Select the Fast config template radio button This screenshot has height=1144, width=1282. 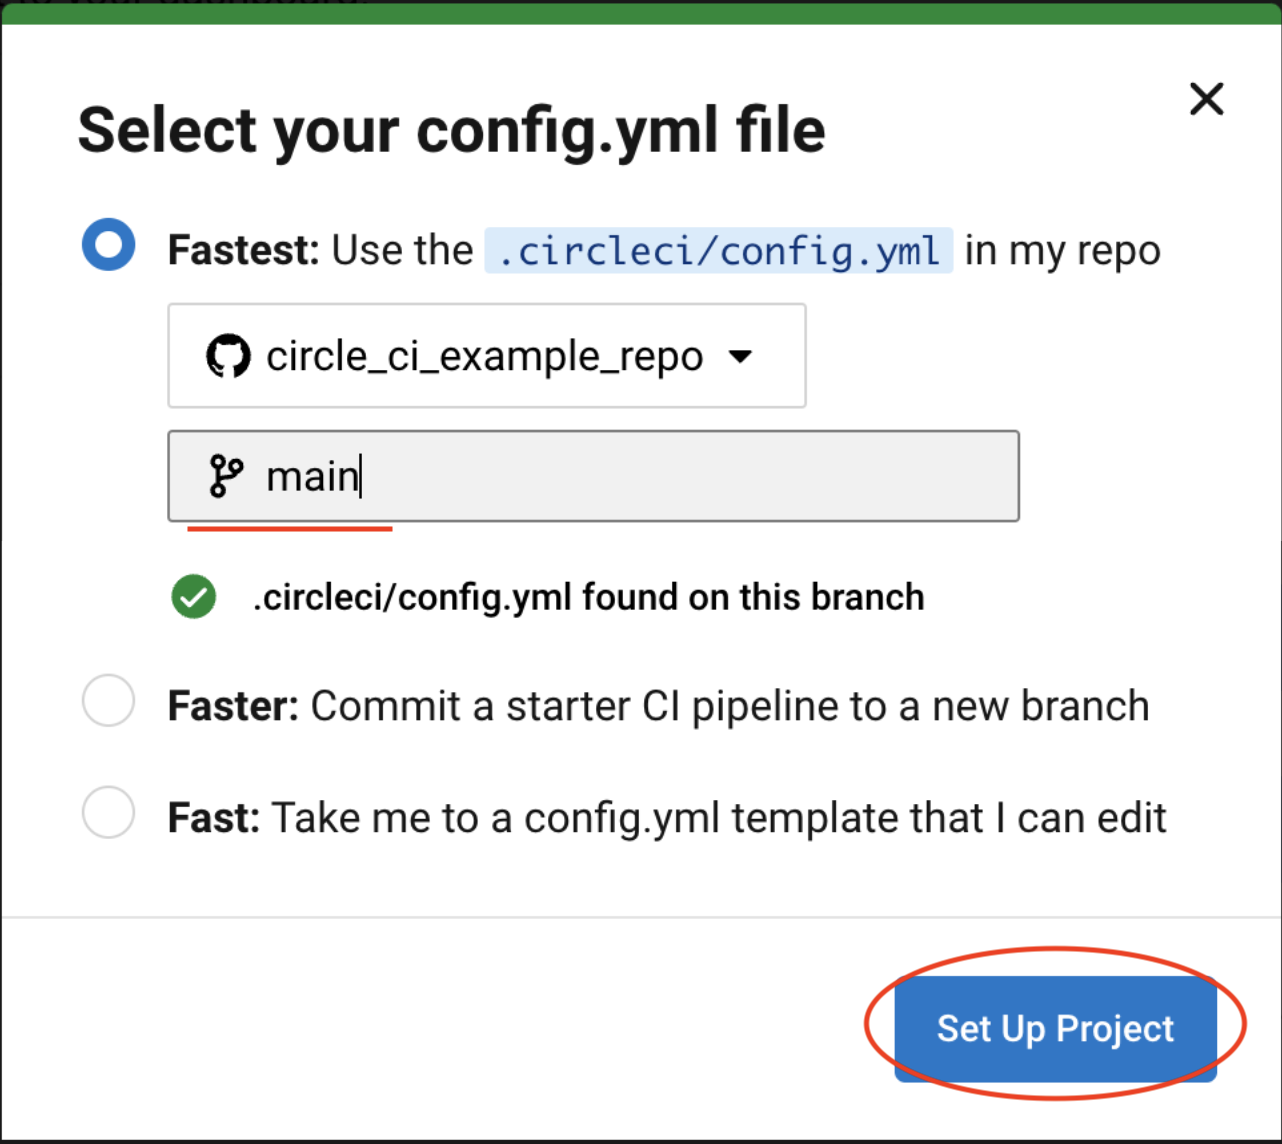pos(108,812)
